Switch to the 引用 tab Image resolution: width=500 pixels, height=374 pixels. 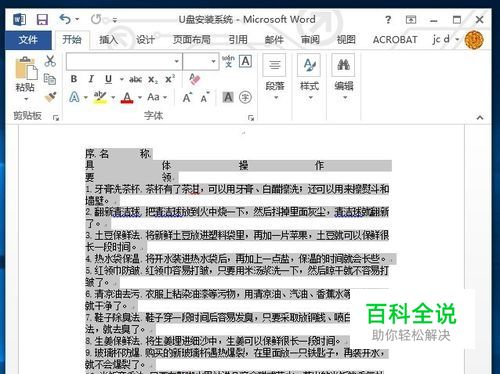[238, 40]
